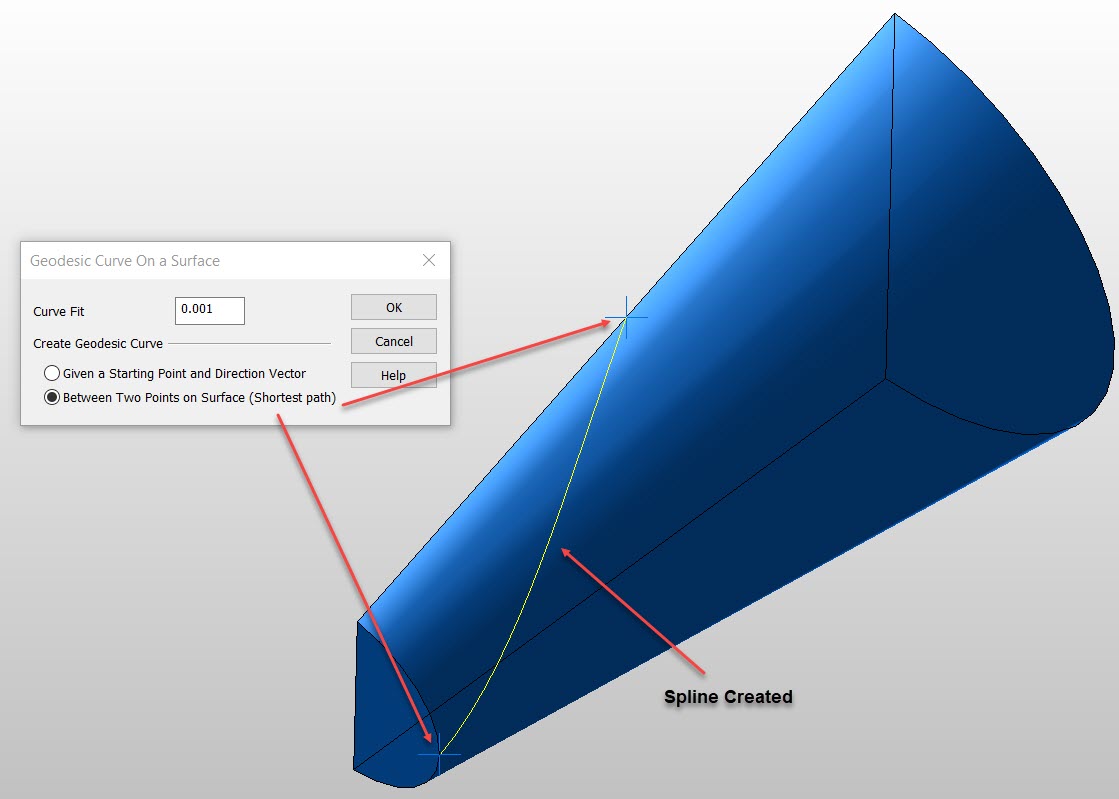Screen dimensions: 1119x799
Task: Click inside the Curve Fit value field
Action: 209,310
